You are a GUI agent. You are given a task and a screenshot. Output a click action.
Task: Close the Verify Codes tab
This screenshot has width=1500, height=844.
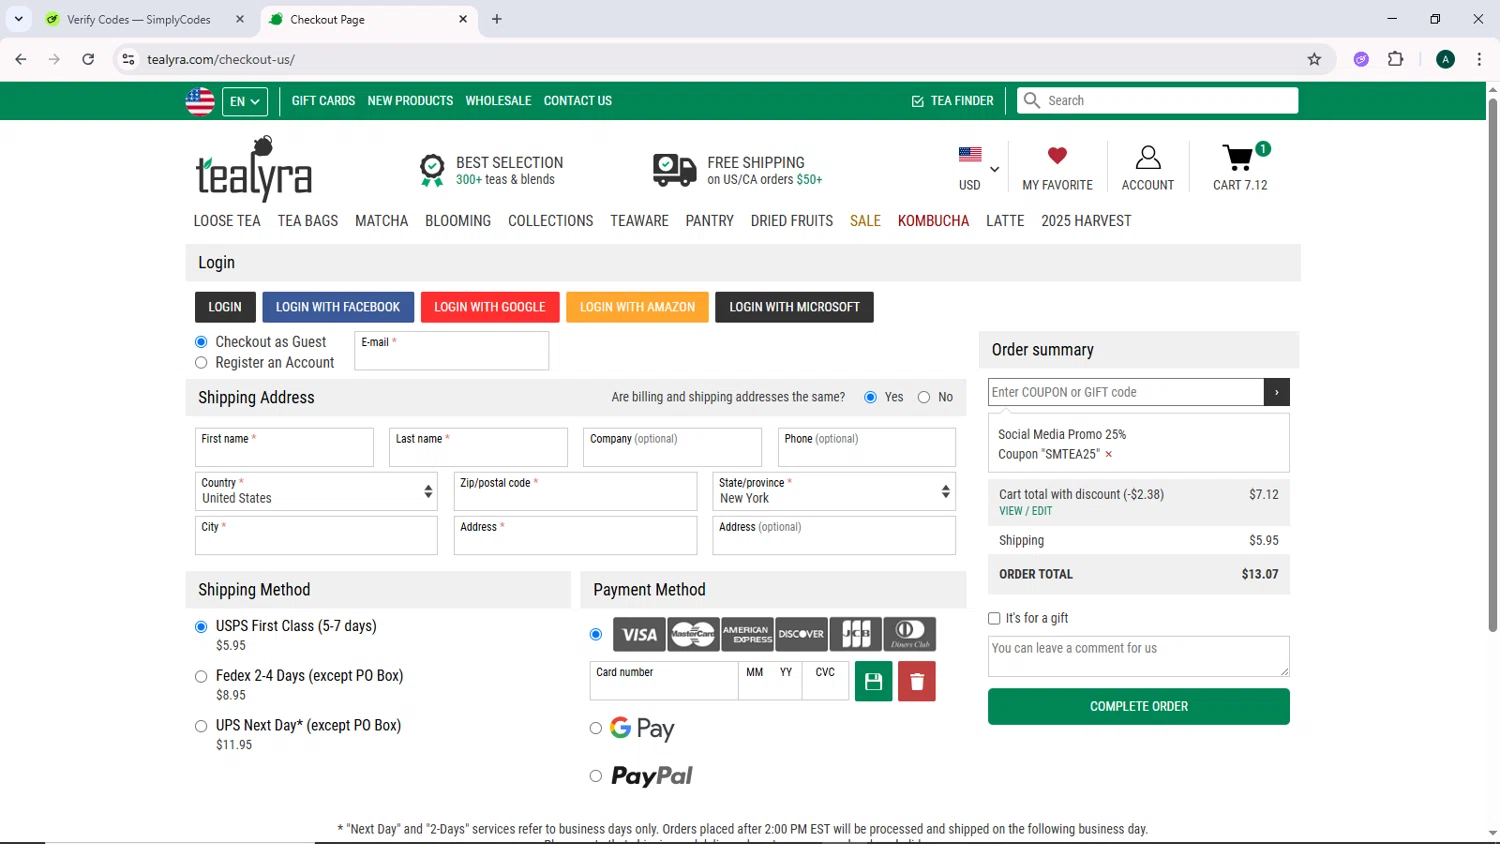tap(240, 19)
